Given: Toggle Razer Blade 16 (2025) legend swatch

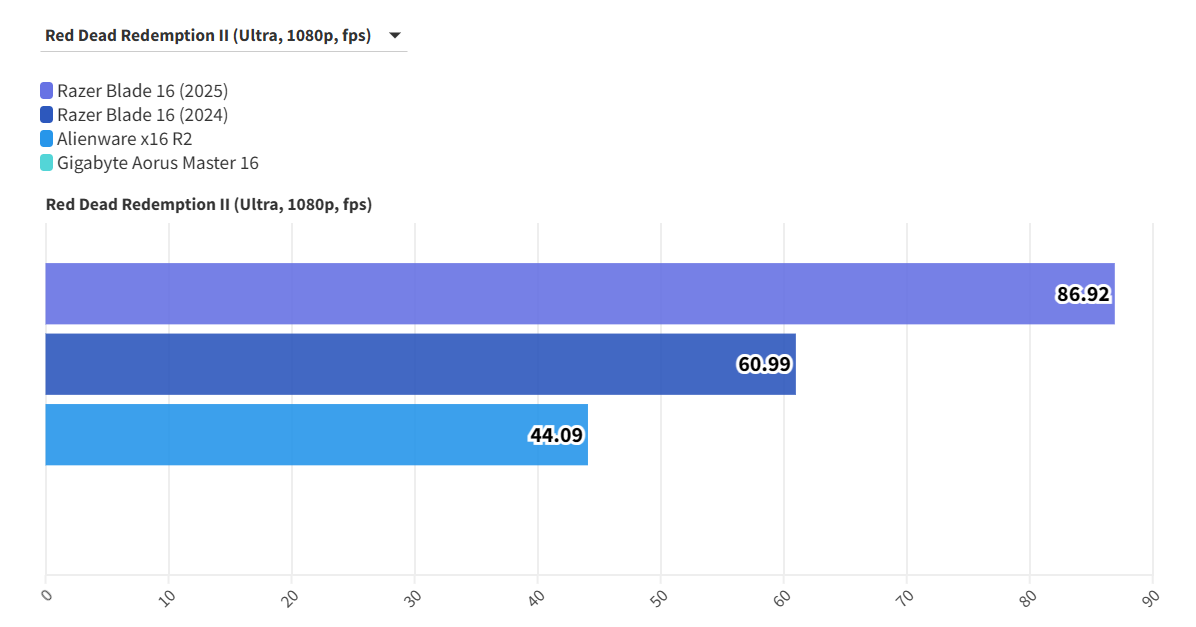Looking at the screenshot, I should 47,91.
